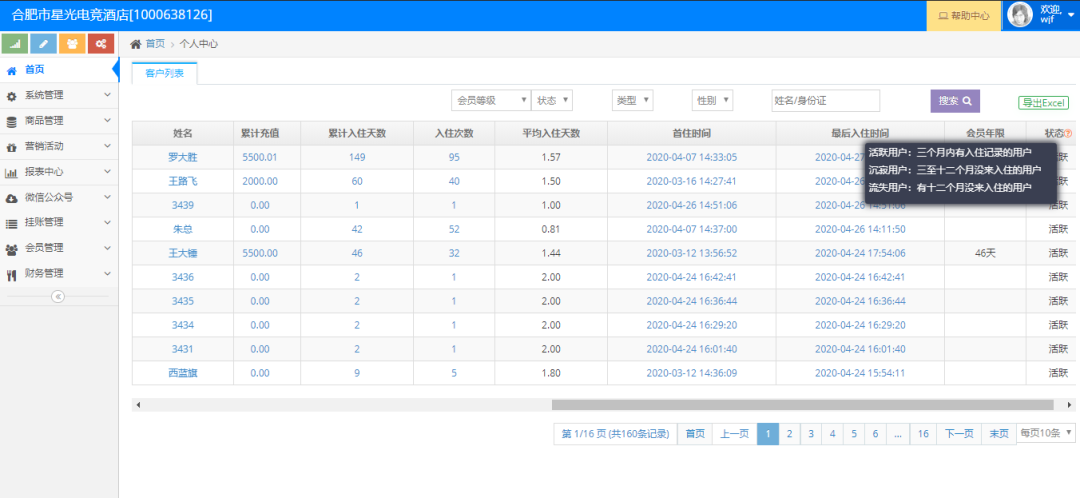Open the 每页10条 page size dropdown
The width and height of the screenshot is (1080, 498).
point(1046,433)
